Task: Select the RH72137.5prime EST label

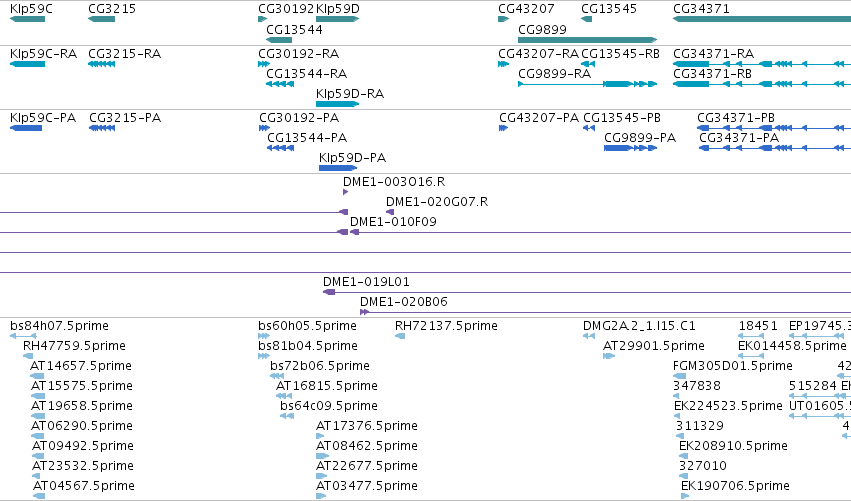Action: point(446,326)
